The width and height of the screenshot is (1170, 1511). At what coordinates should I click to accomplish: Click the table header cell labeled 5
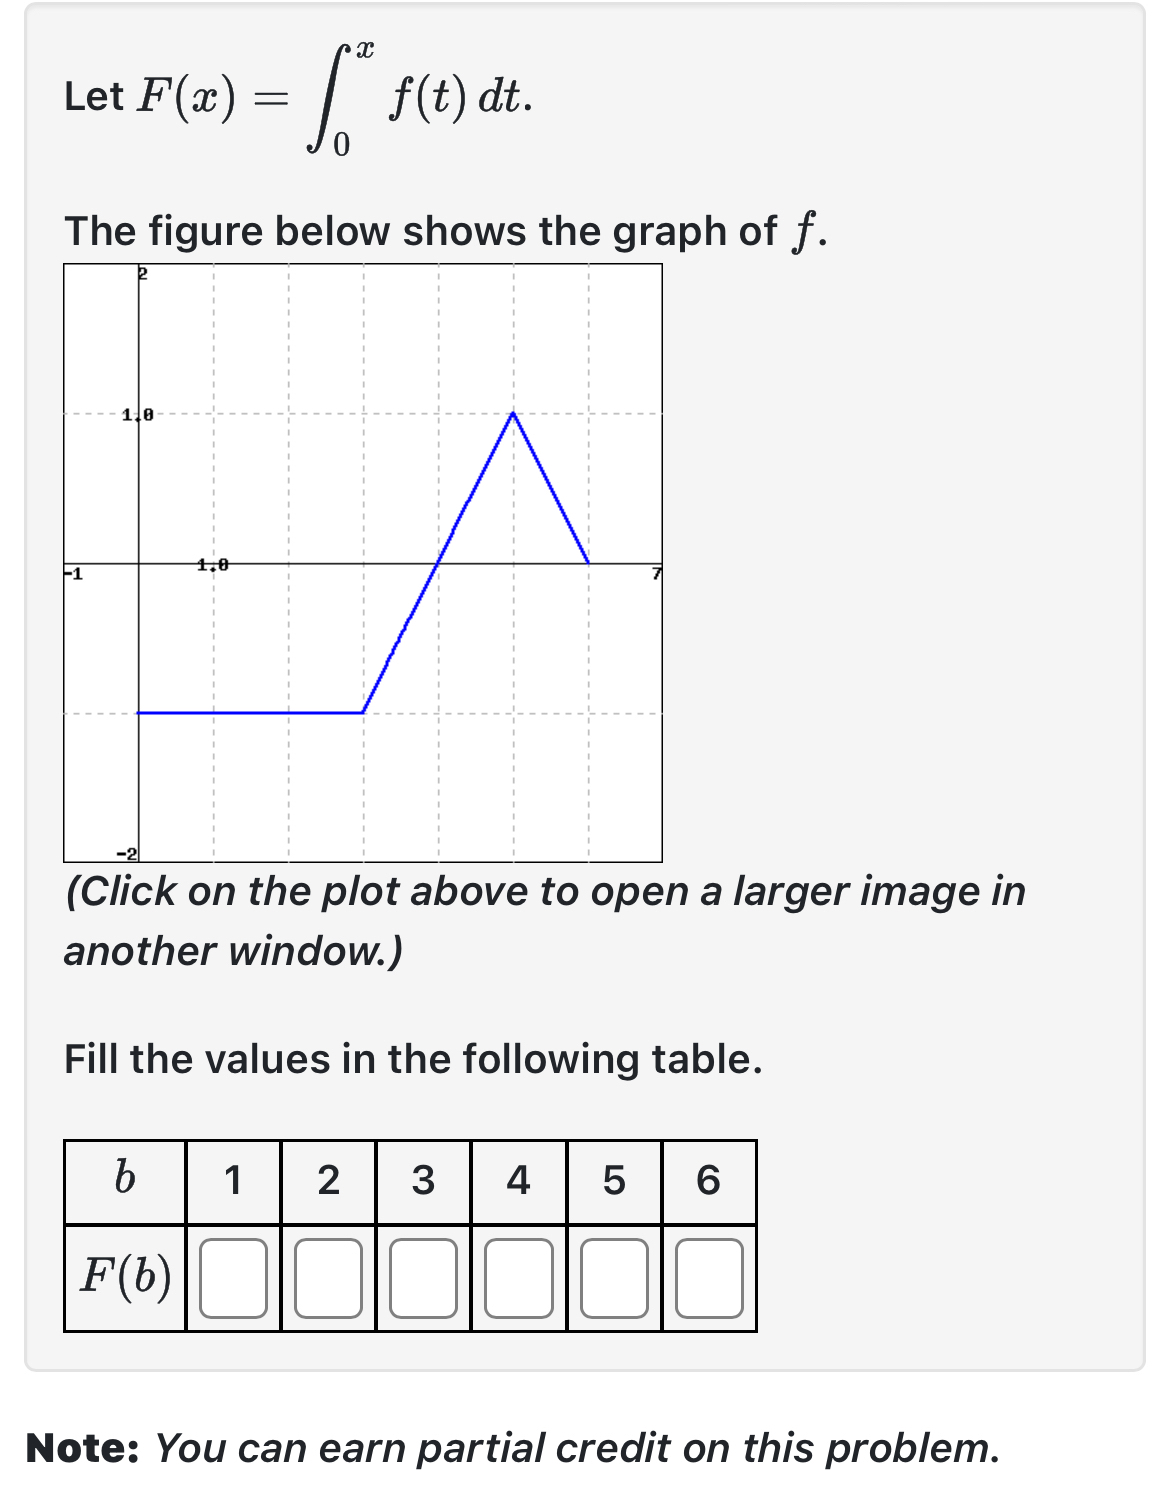click(x=613, y=1181)
